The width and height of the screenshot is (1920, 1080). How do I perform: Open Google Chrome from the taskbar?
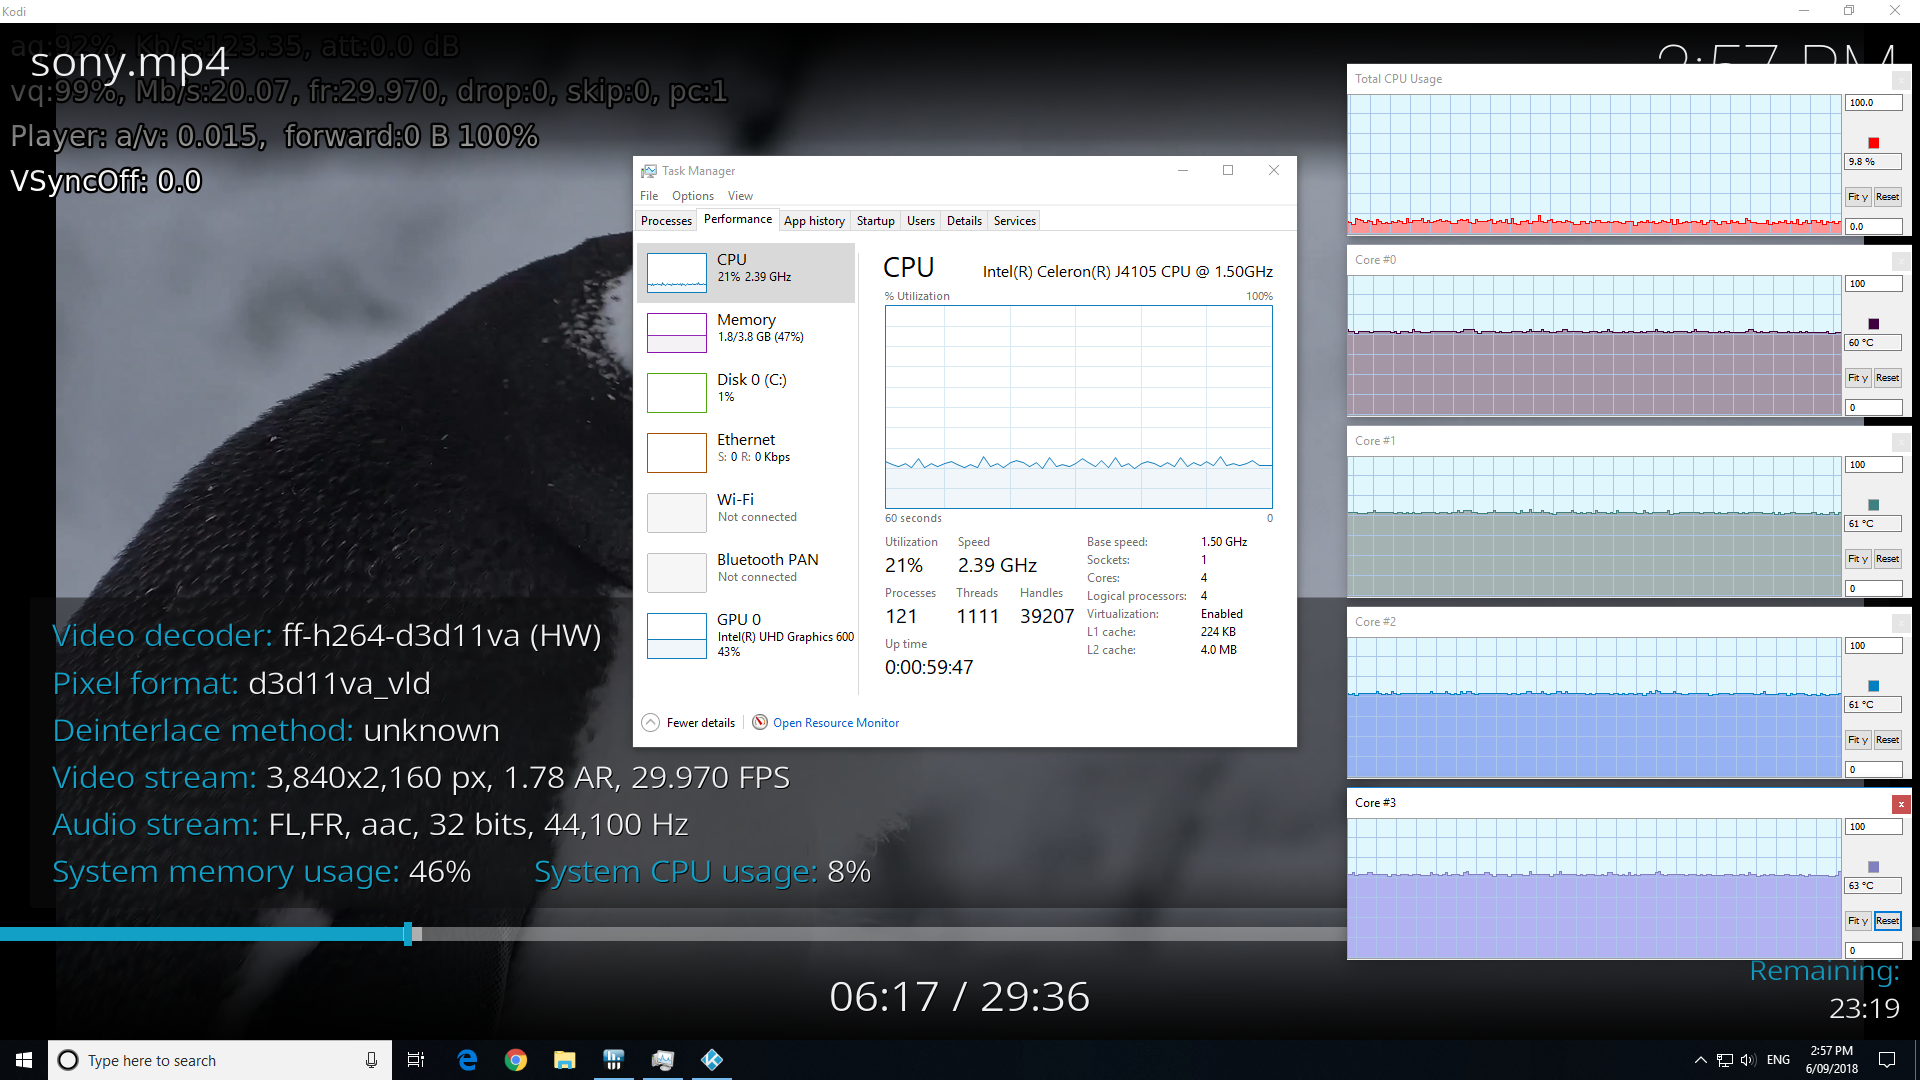click(x=516, y=1060)
